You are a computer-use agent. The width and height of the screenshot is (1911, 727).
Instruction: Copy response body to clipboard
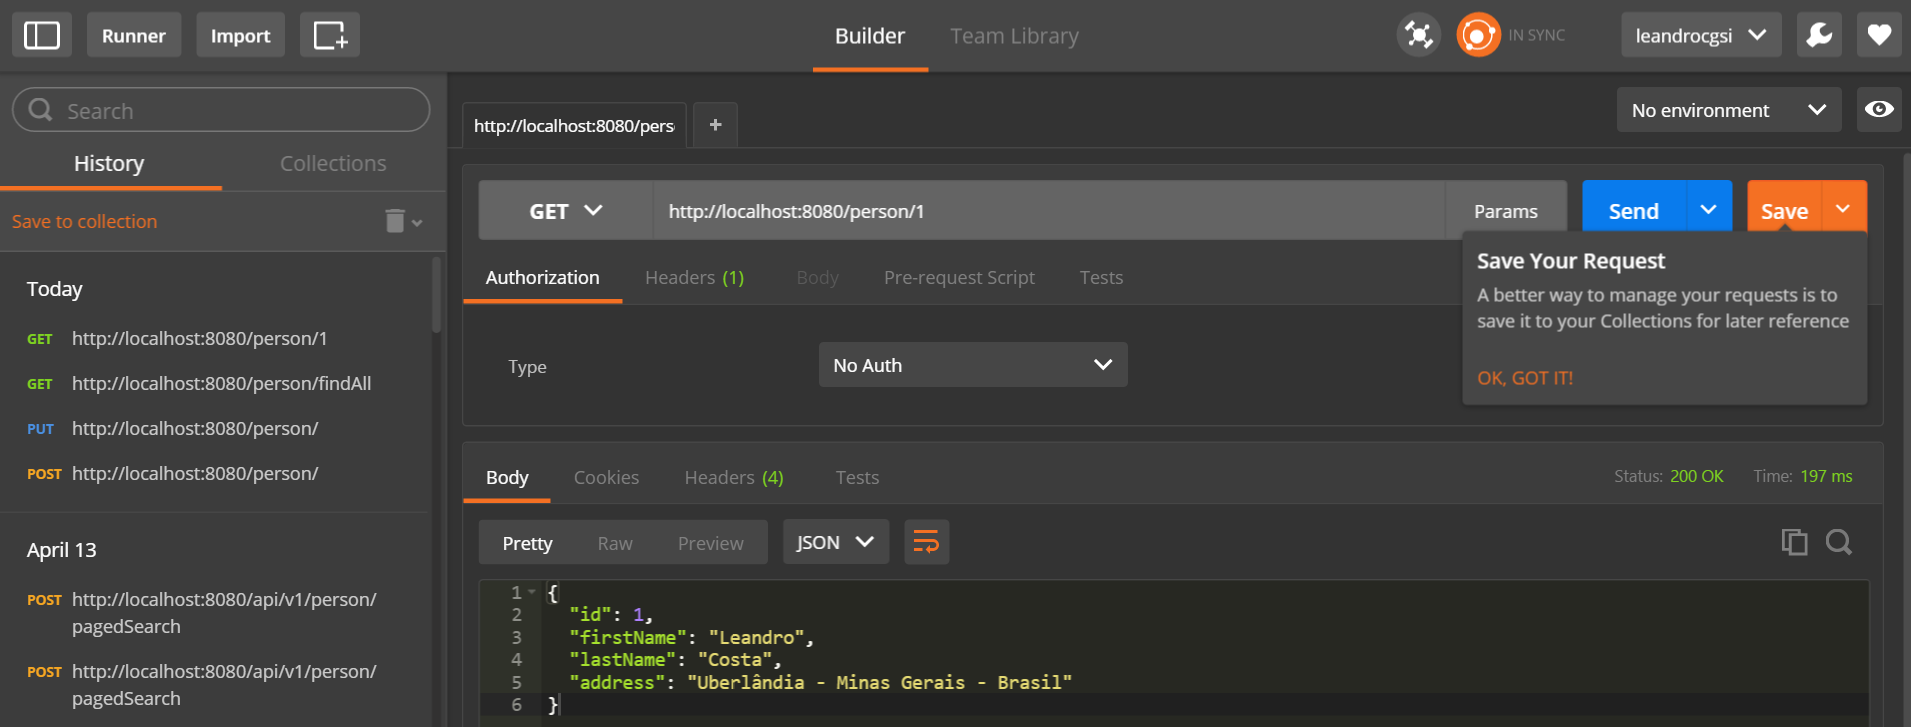coord(1794,542)
